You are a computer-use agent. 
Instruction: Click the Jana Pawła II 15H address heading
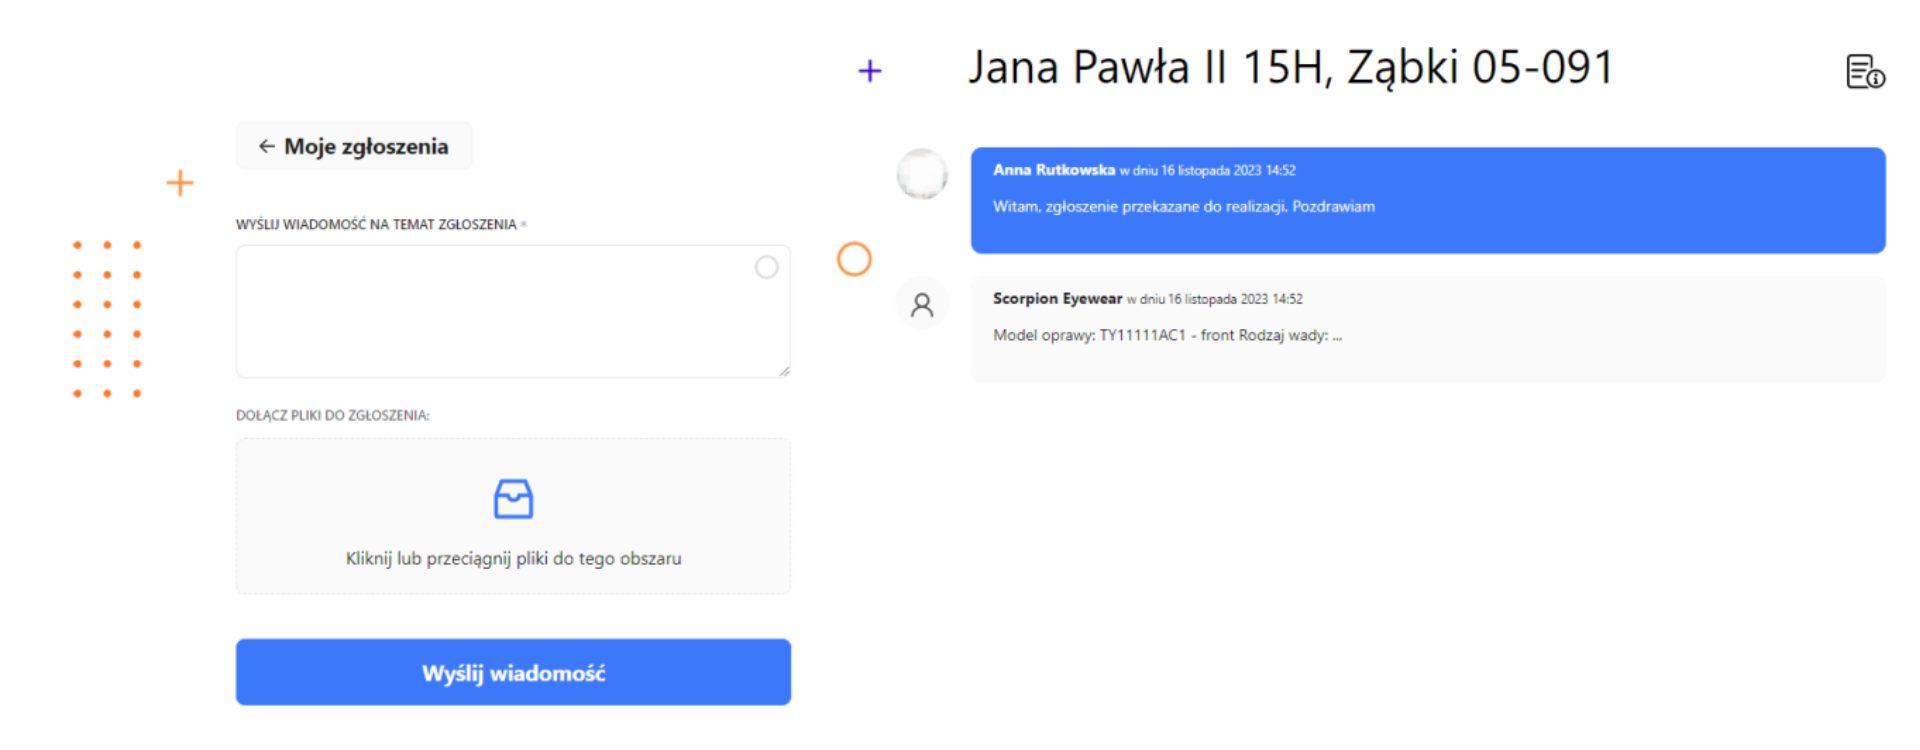[x=1290, y=68]
